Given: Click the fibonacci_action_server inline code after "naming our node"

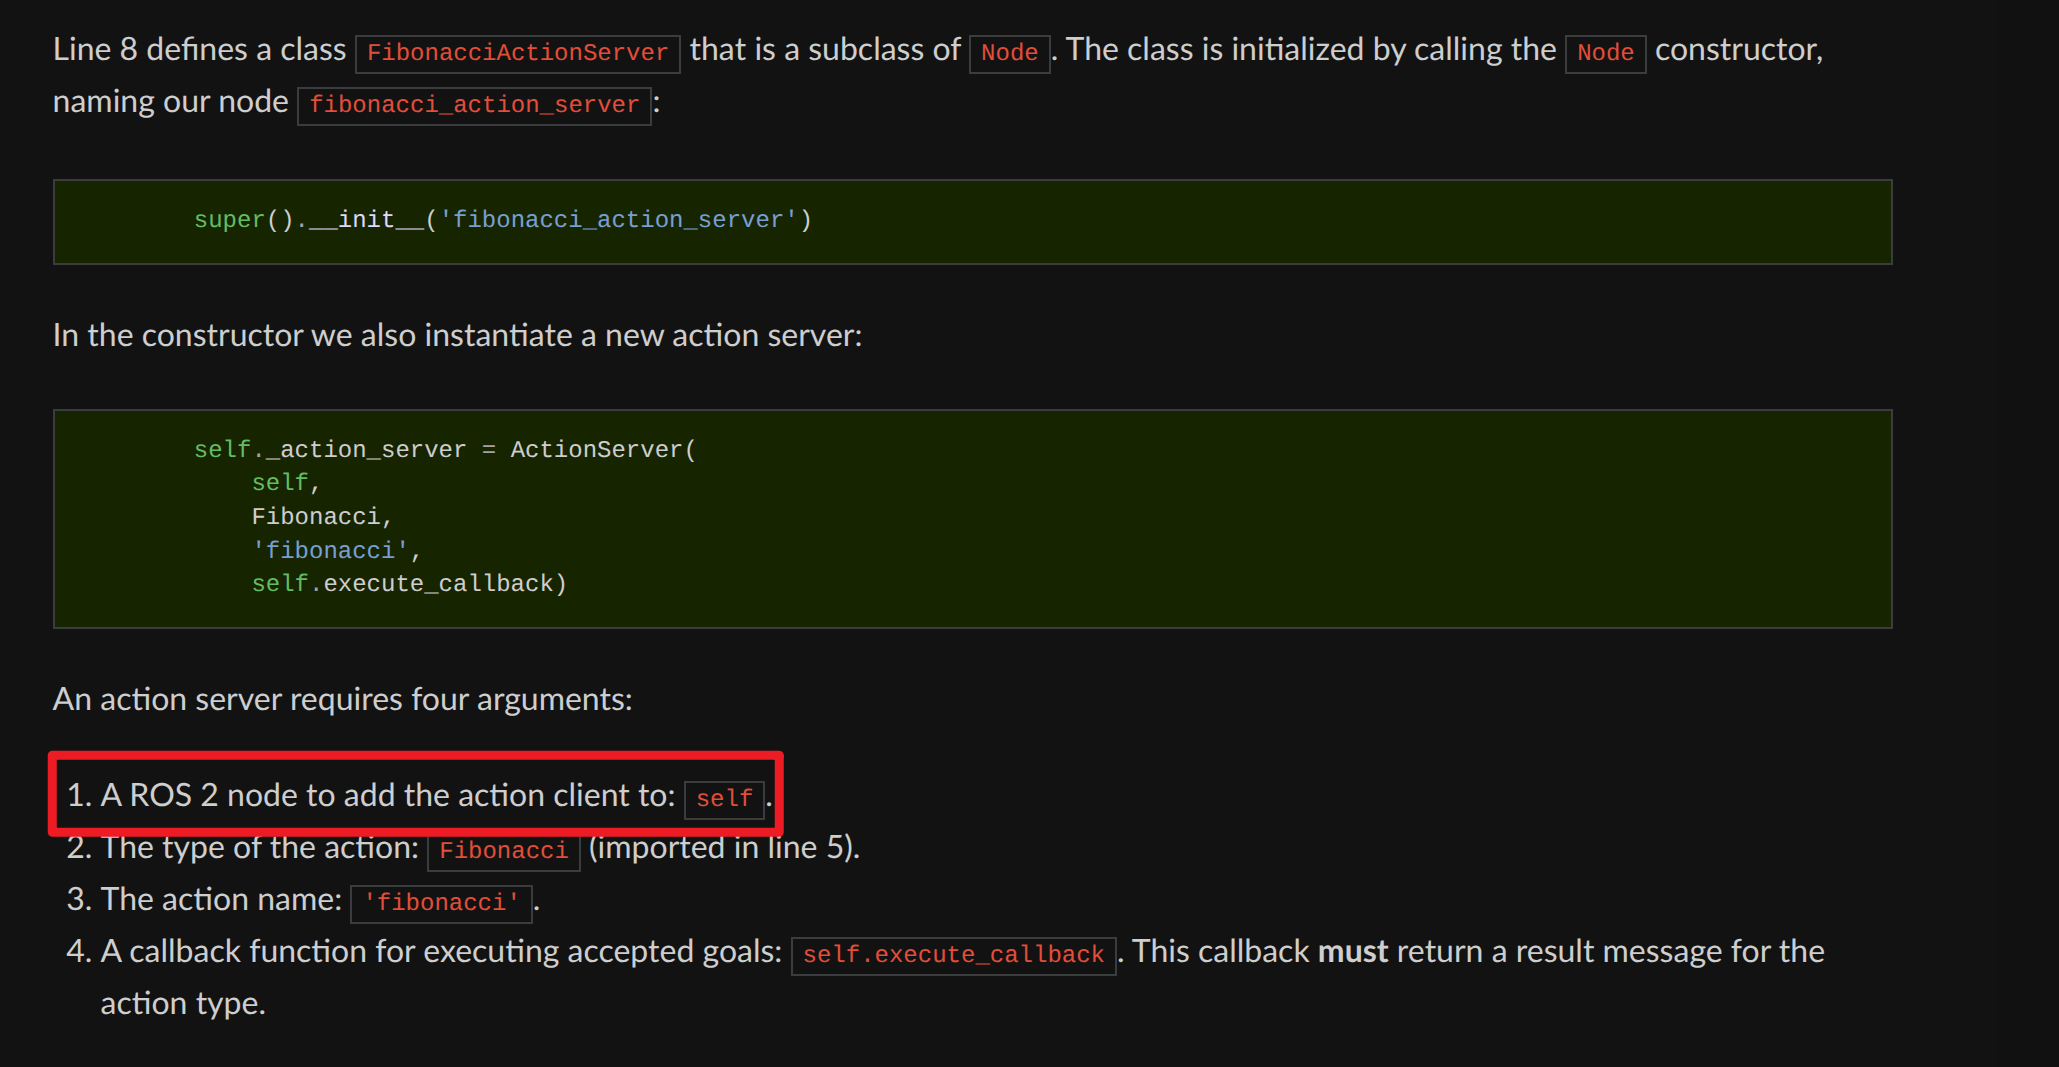Looking at the screenshot, I should point(474,104).
